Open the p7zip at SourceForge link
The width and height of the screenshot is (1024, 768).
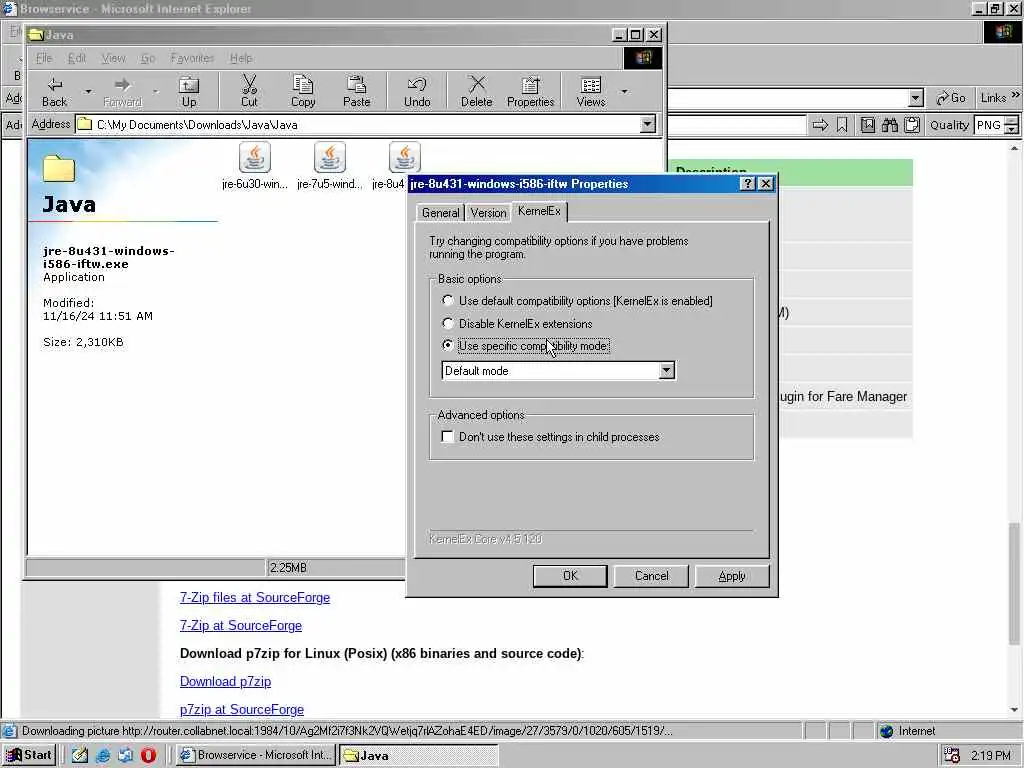242,710
